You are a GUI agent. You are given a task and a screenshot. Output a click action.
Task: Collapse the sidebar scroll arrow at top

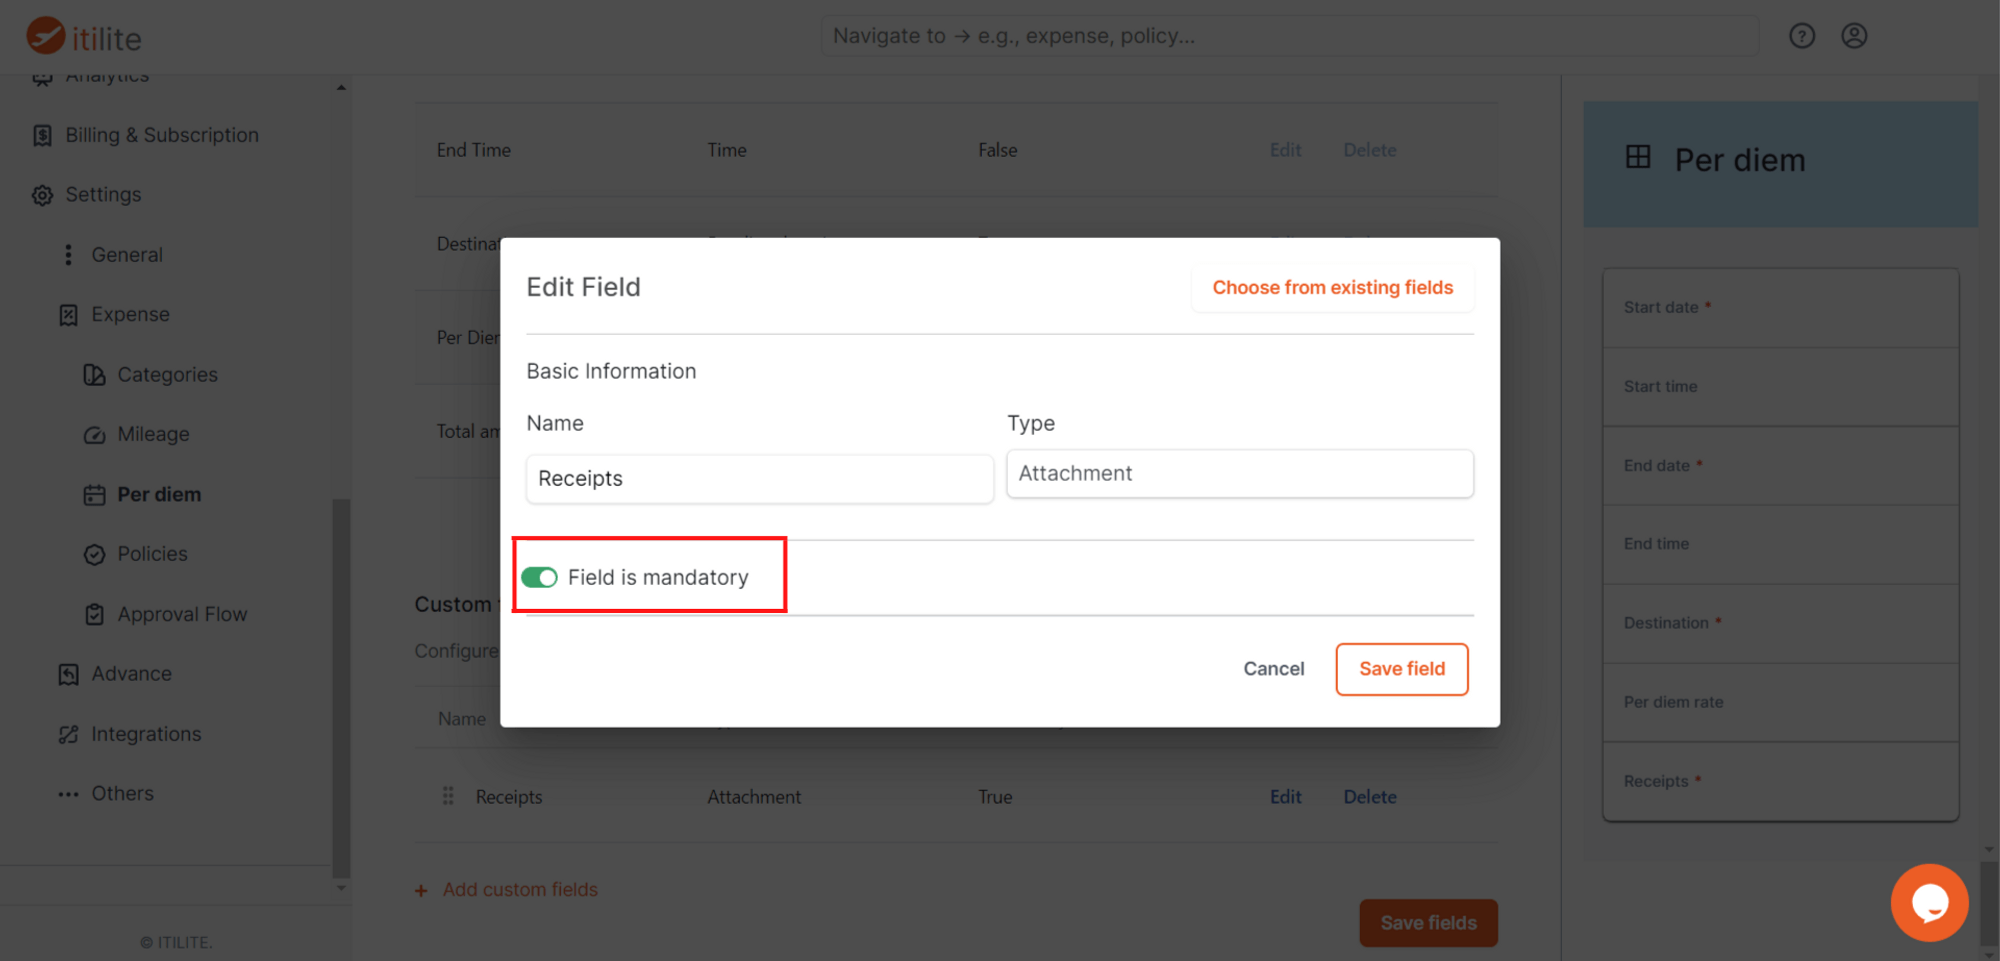341,85
